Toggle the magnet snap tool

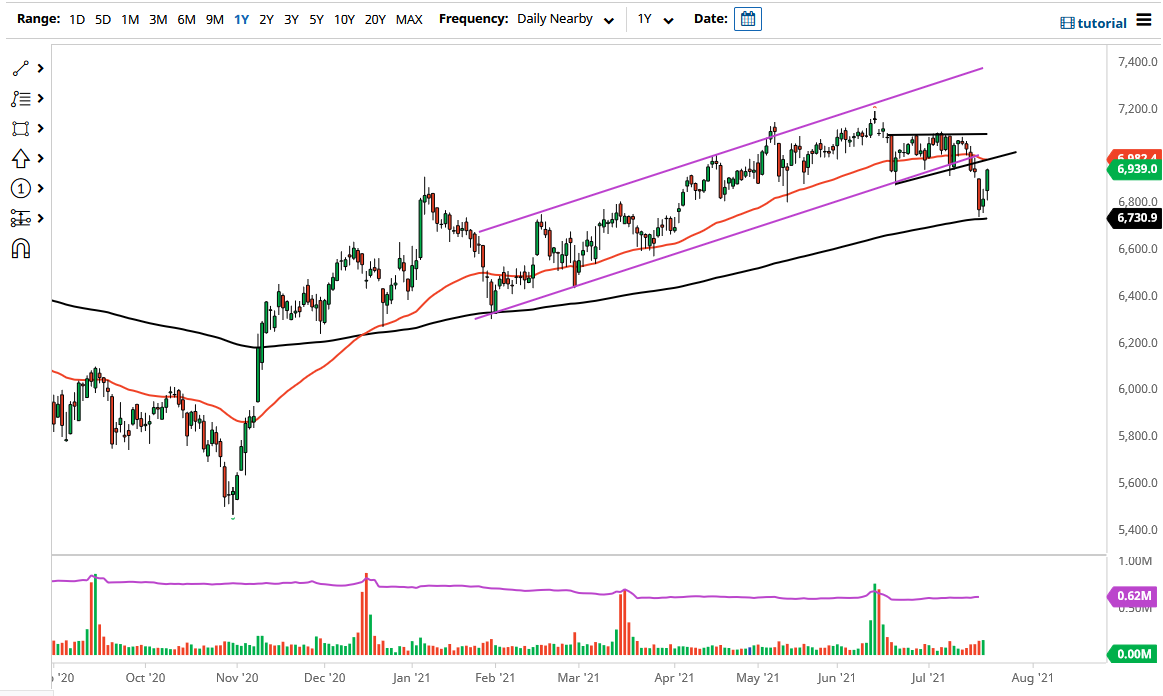pos(20,248)
